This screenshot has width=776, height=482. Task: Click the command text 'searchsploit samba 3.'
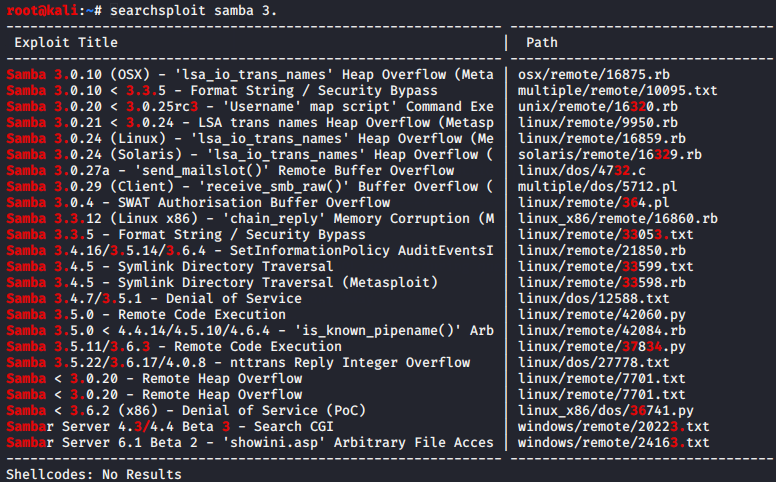(x=194, y=10)
